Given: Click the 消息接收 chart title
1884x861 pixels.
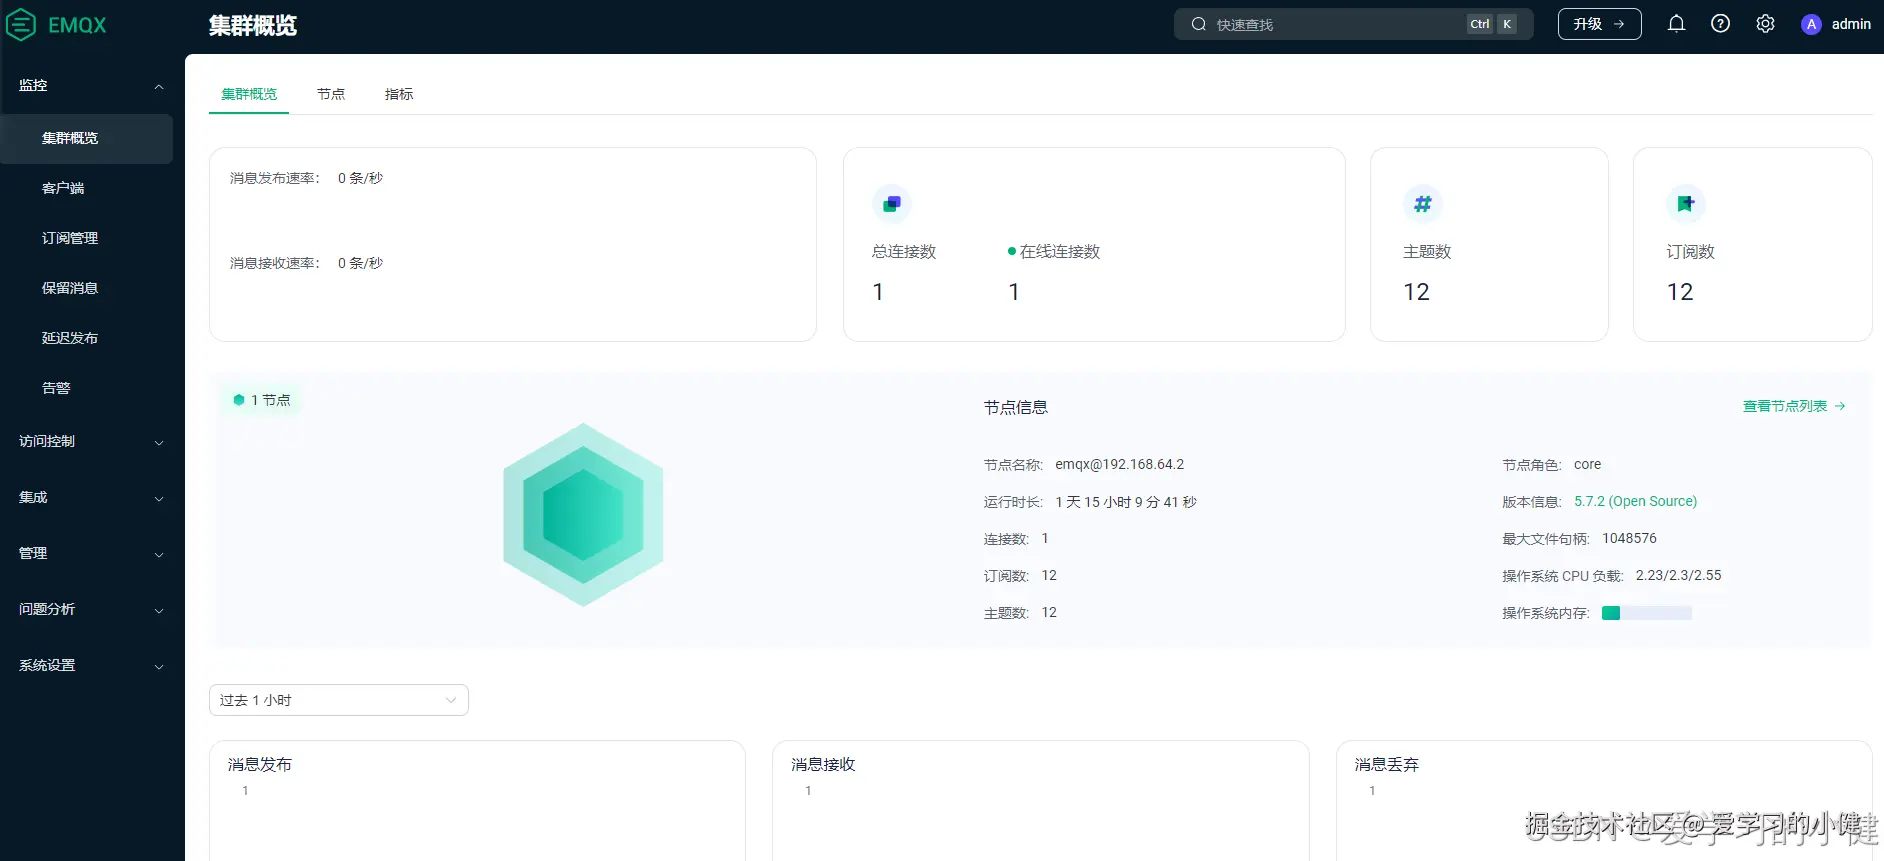Looking at the screenshot, I should tap(823, 764).
